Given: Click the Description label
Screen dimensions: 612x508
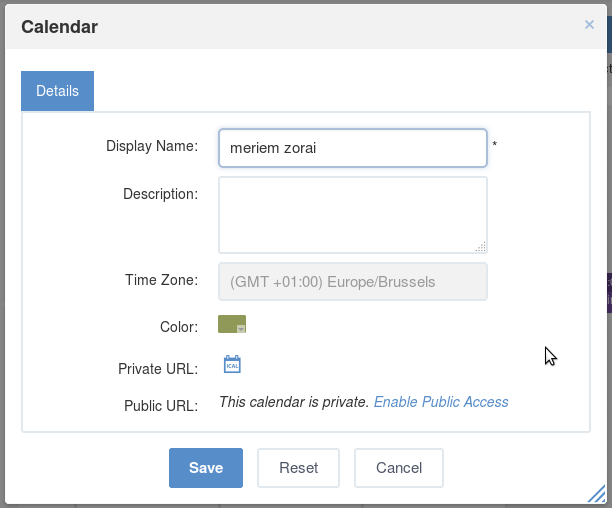Looking at the screenshot, I should (160, 194).
